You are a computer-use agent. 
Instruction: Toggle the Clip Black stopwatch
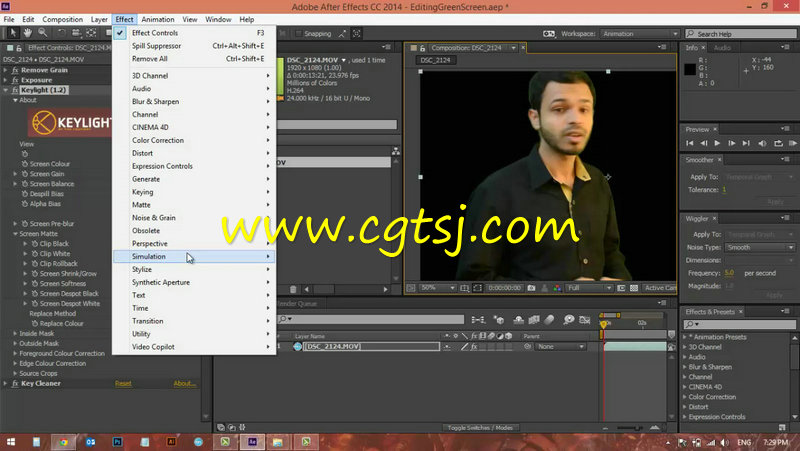tap(35, 244)
